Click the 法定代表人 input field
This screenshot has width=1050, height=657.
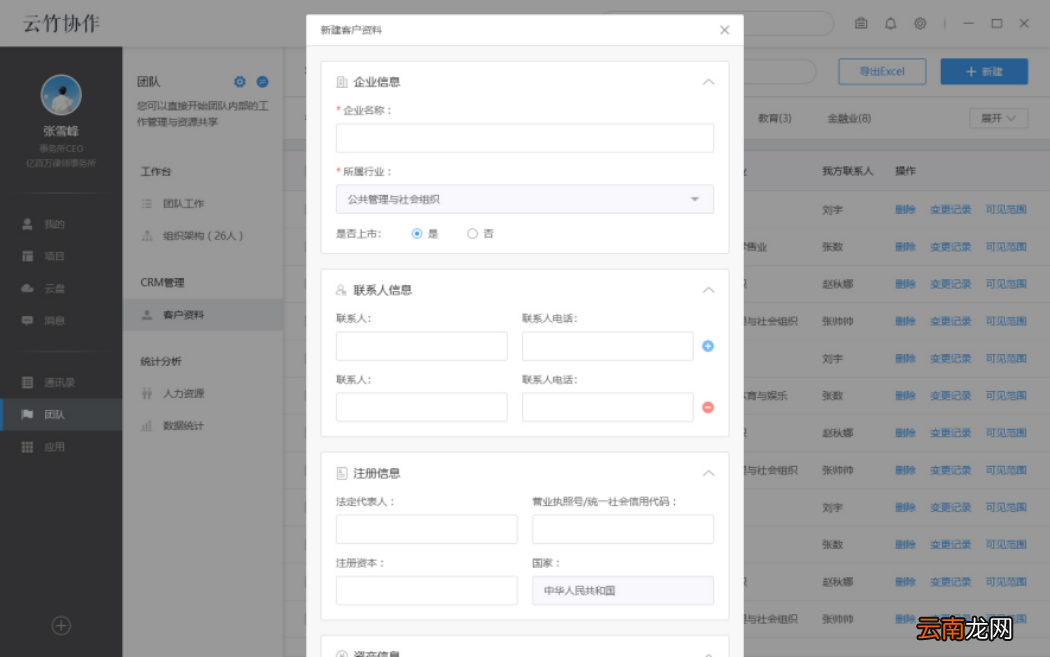click(427, 529)
